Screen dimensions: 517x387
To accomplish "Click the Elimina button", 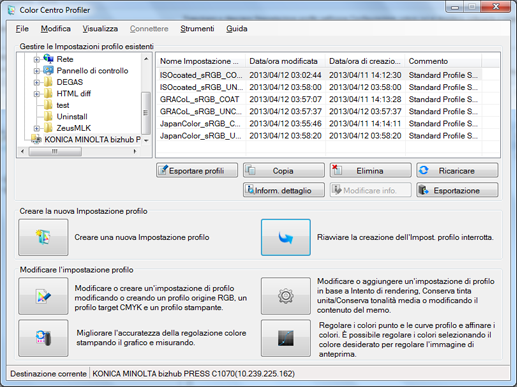I will pyautogui.click(x=370, y=170).
